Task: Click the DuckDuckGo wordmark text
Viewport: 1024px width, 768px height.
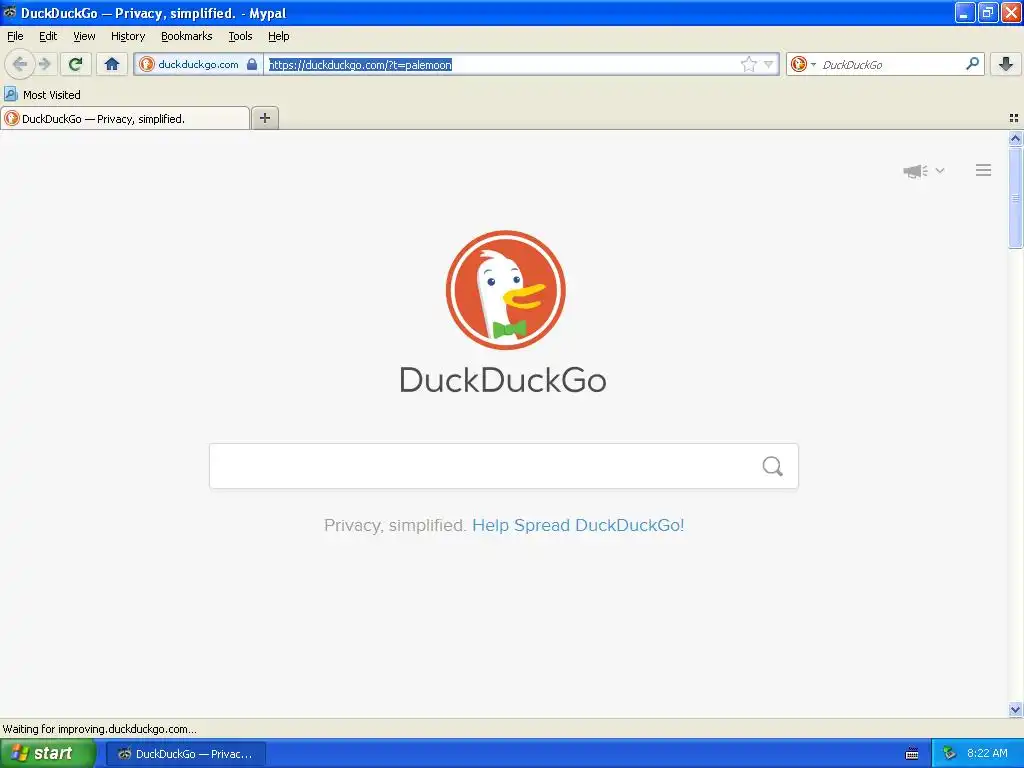Action: [x=503, y=381]
